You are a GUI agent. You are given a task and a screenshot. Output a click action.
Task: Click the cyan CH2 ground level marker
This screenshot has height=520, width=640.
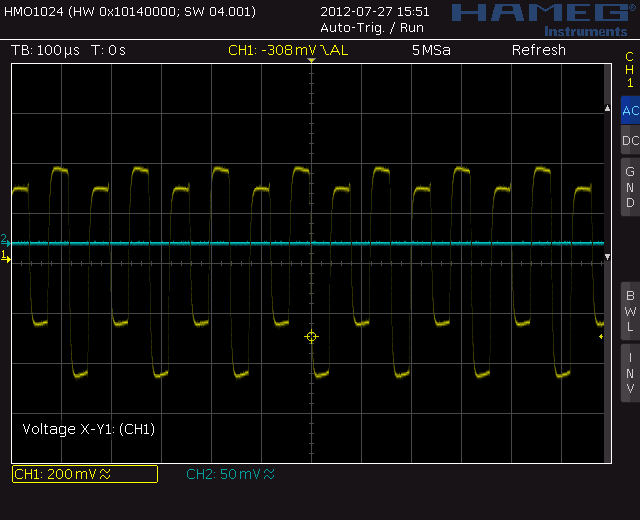click(x=5, y=241)
